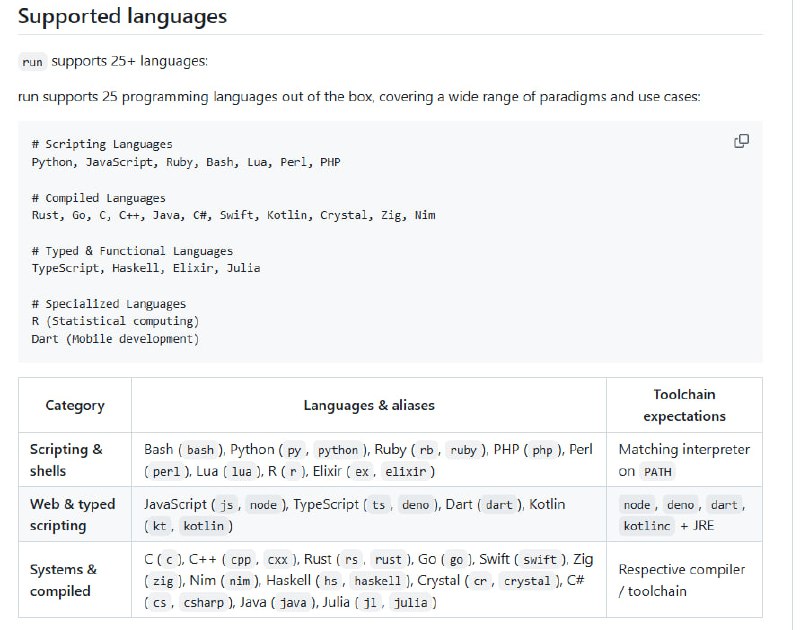Select the 'Systems & compiled' row label
Image resolution: width=800 pixels, height=630 pixels.
tap(63, 580)
